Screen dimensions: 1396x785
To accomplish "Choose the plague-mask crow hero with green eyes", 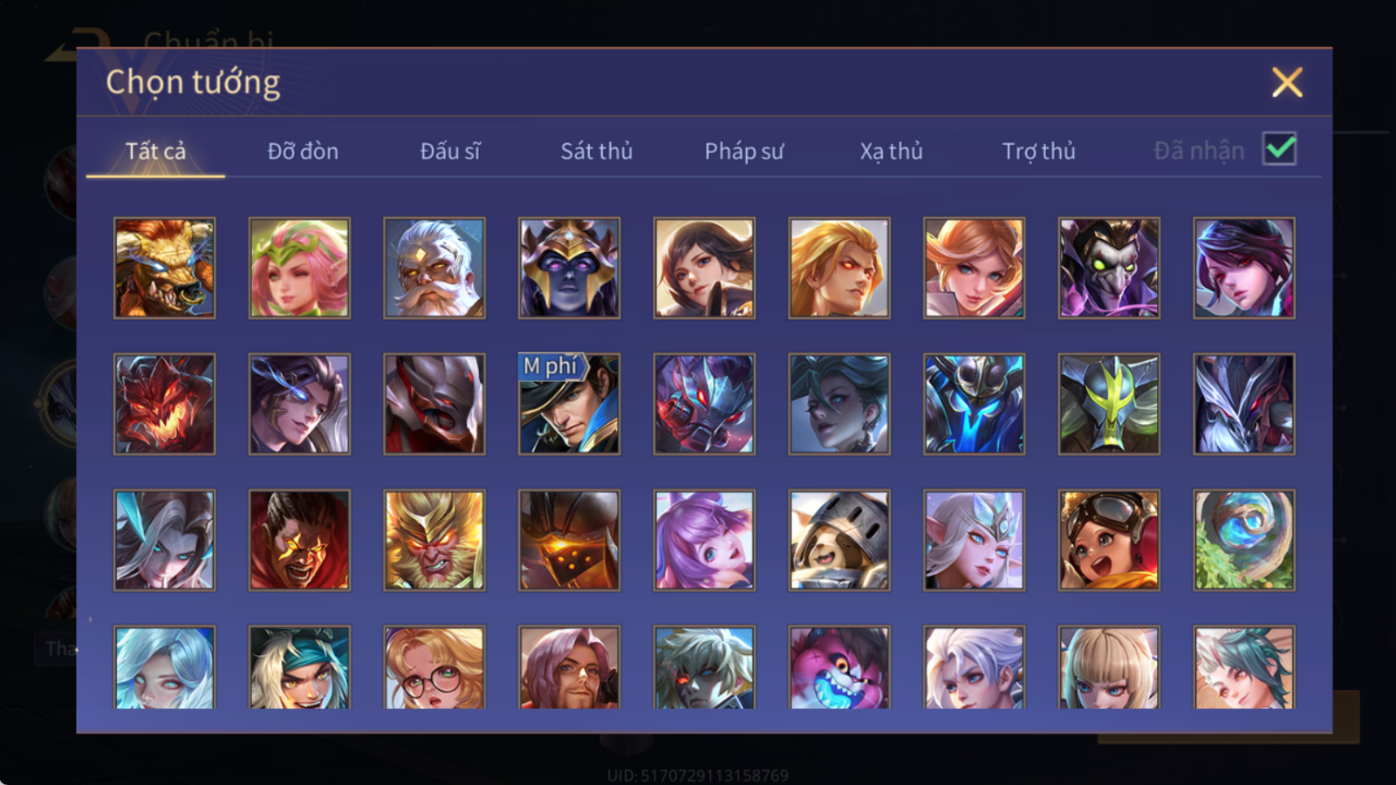I will 1109,268.
